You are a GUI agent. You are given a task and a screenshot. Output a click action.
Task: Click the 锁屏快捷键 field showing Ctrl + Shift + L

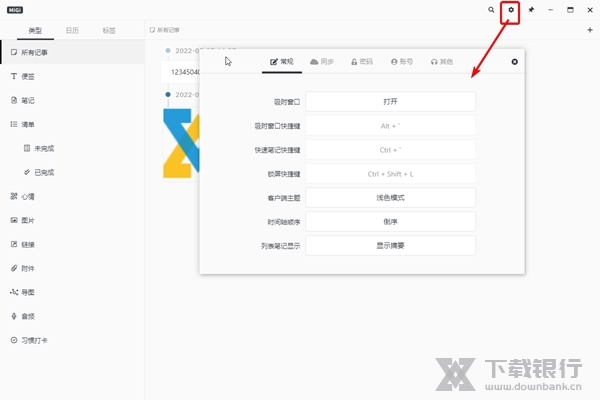[x=390, y=174]
